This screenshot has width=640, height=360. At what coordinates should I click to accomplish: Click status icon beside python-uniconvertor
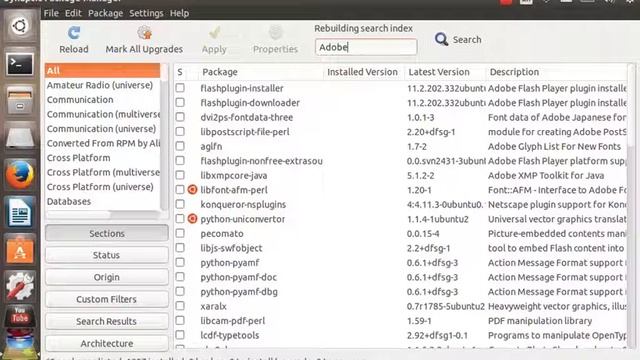tap(192, 219)
